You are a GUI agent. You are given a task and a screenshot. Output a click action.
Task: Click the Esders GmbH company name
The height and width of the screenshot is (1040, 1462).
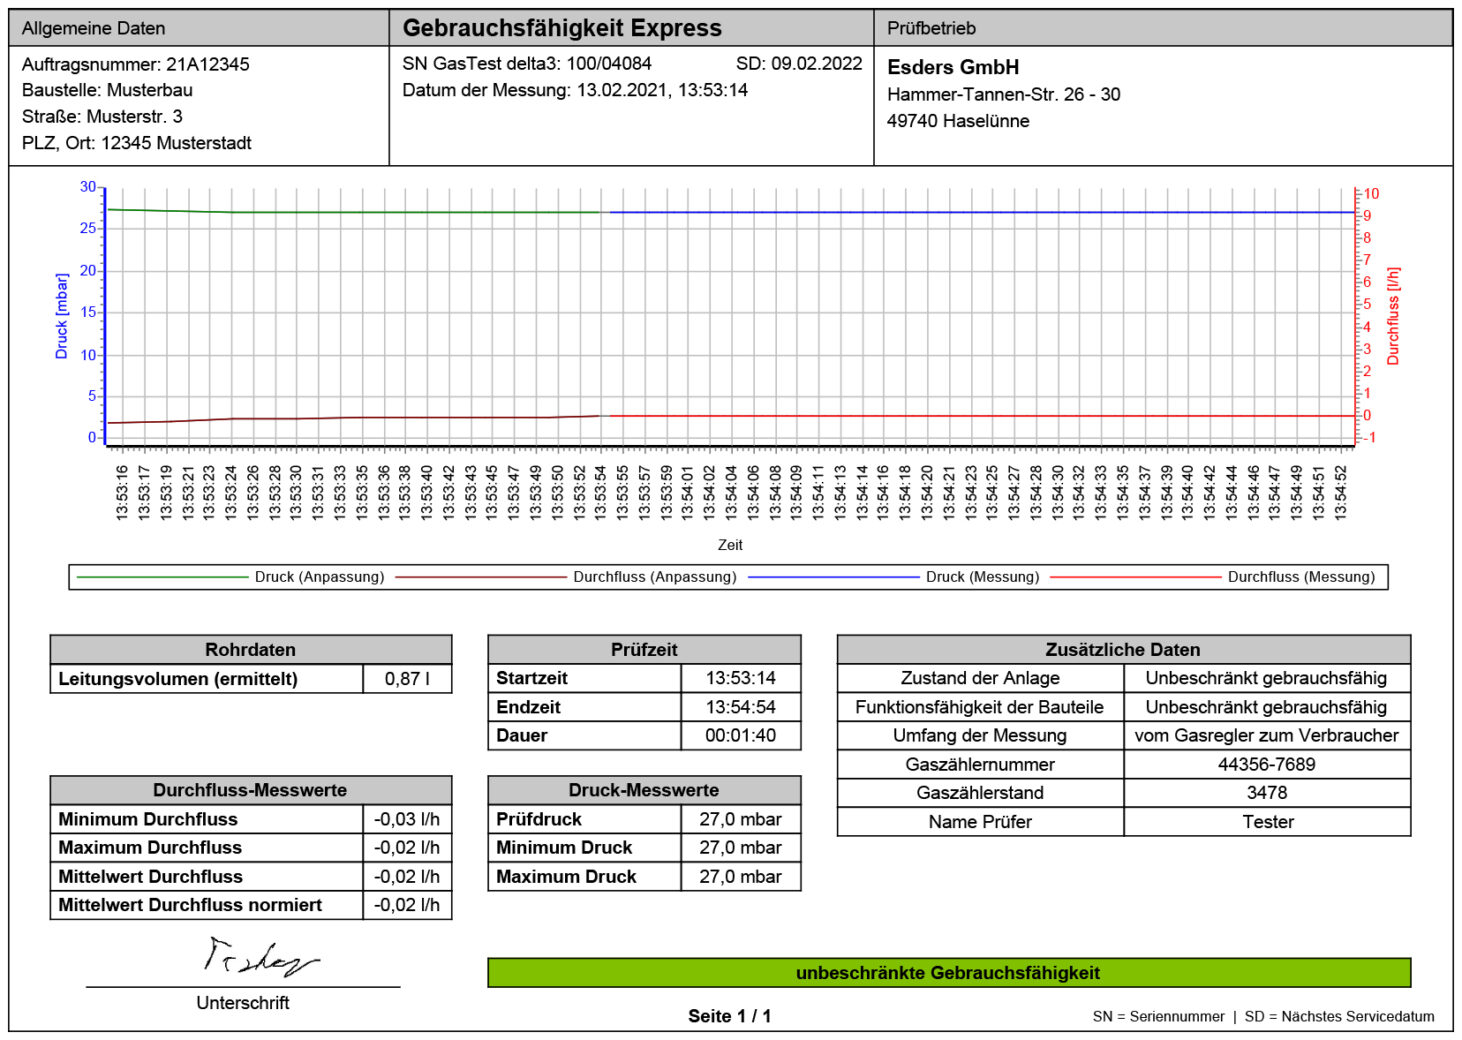click(x=953, y=67)
